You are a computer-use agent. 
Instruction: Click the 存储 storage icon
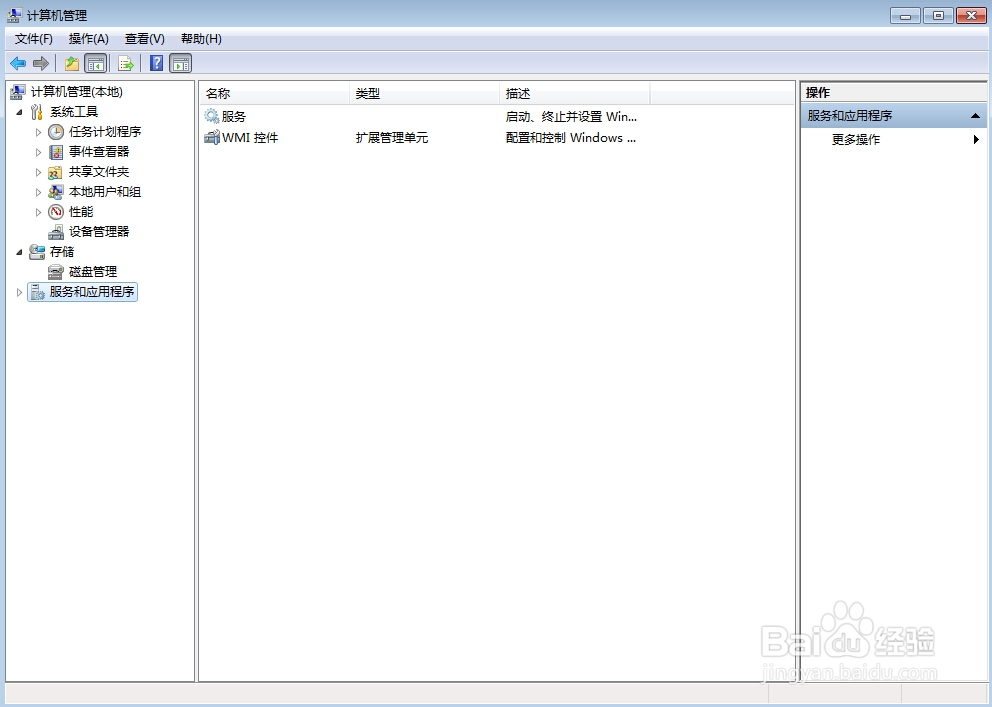click(x=37, y=252)
